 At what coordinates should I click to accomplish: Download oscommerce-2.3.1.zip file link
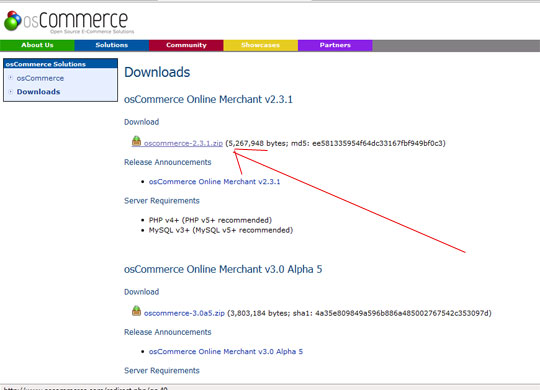tap(183, 143)
